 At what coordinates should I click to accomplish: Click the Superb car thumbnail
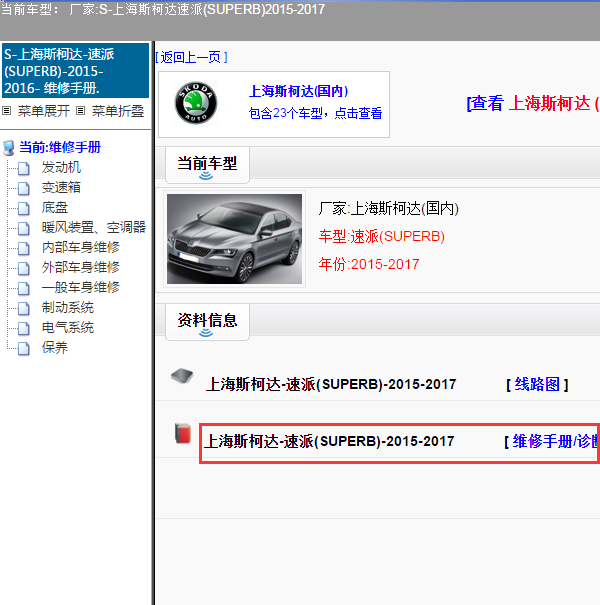235,239
